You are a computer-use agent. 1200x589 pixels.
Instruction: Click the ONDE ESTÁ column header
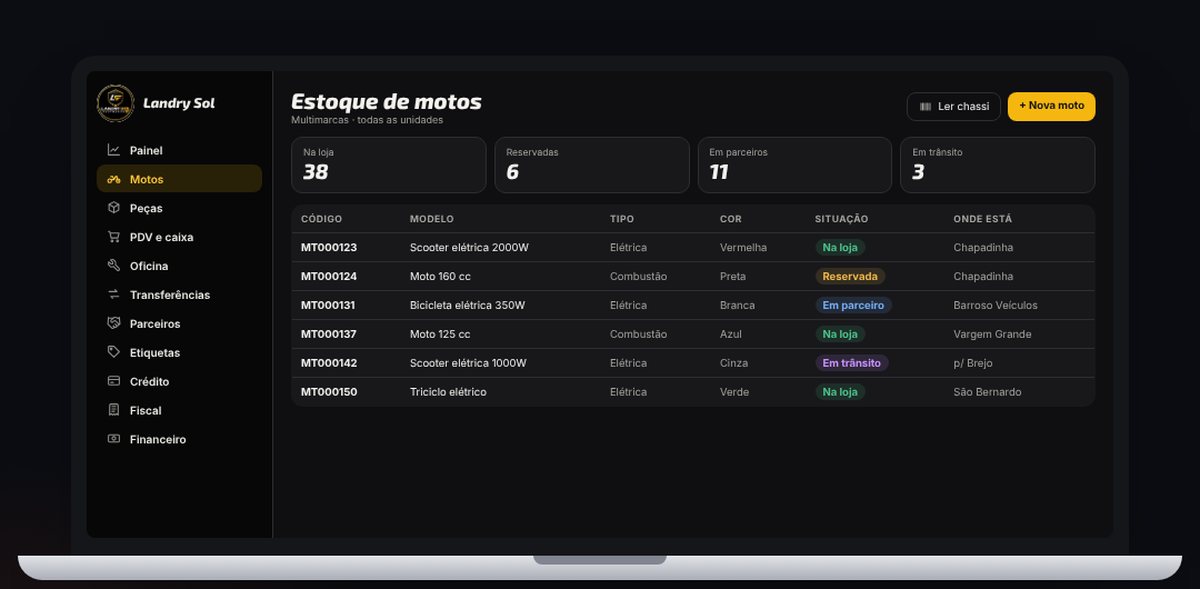coord(983,219)
